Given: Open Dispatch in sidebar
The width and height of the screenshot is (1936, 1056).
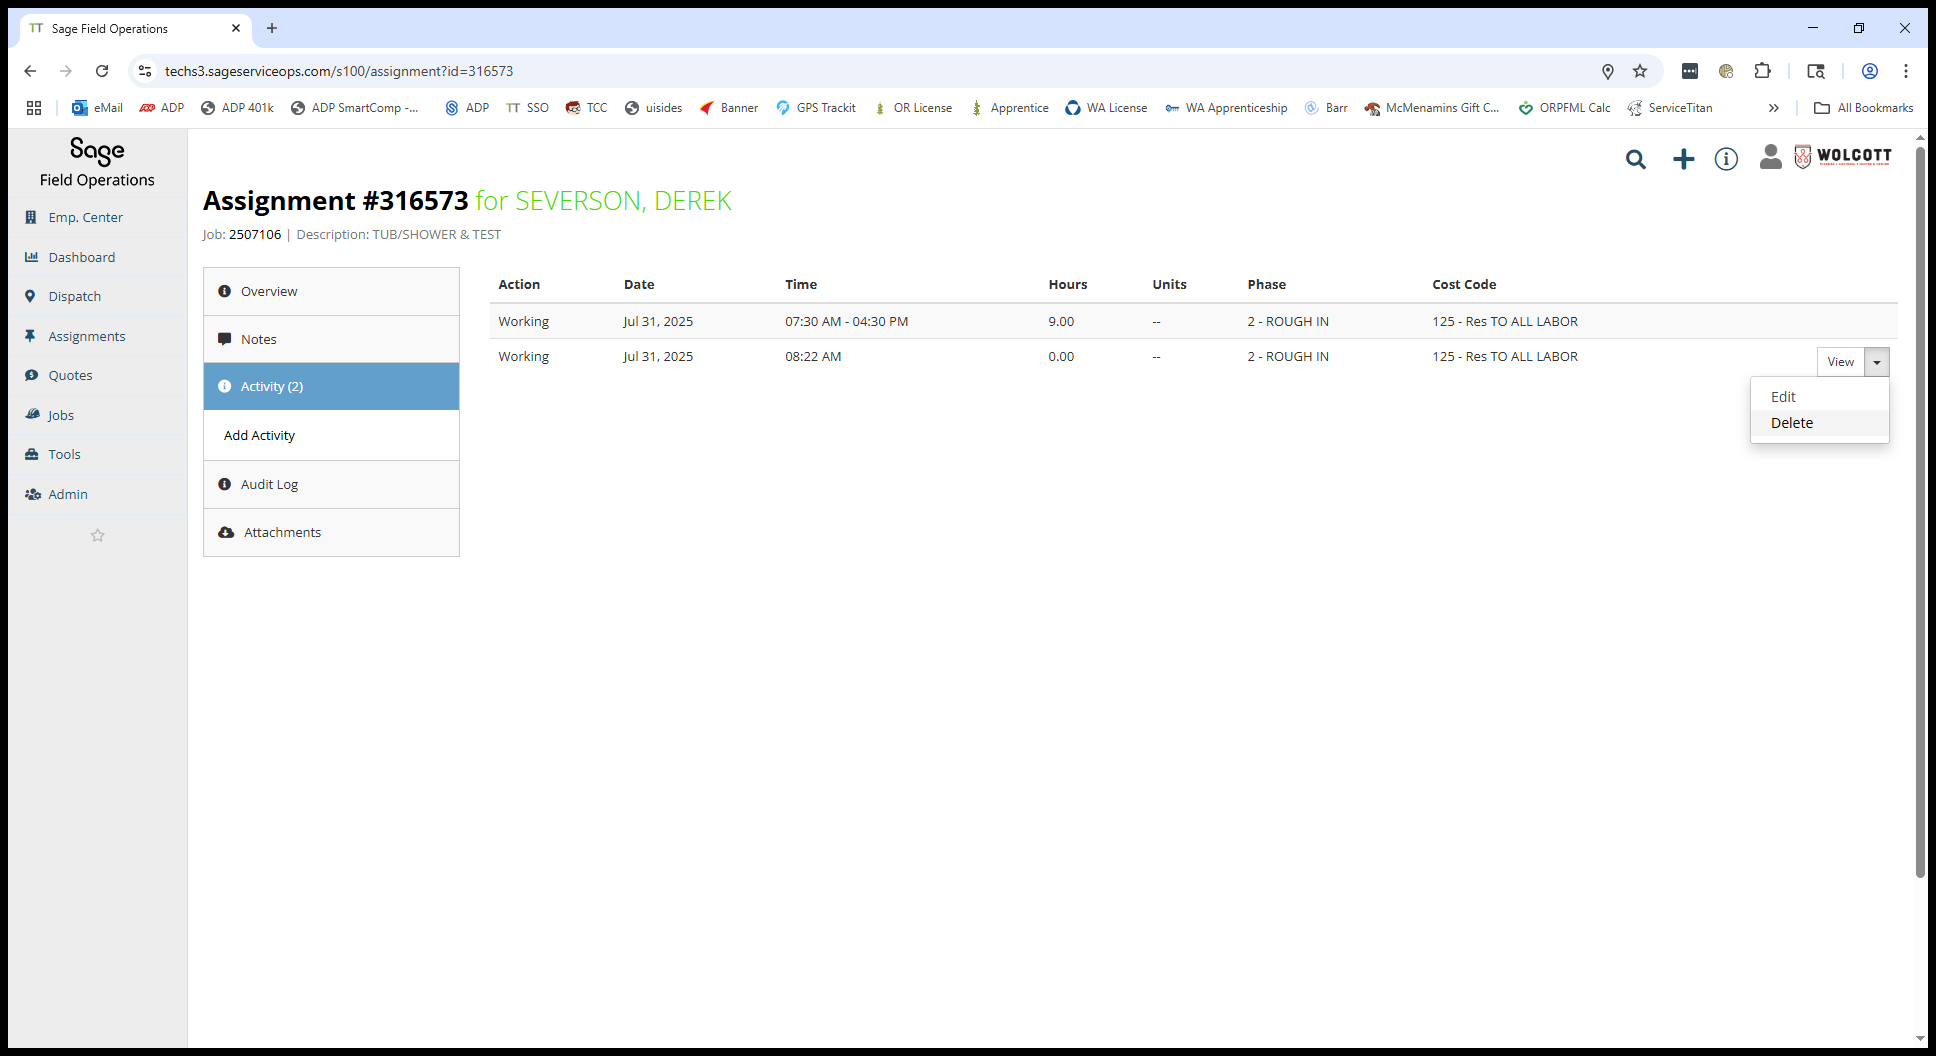Looking at the screenshot, I should 75,296.
